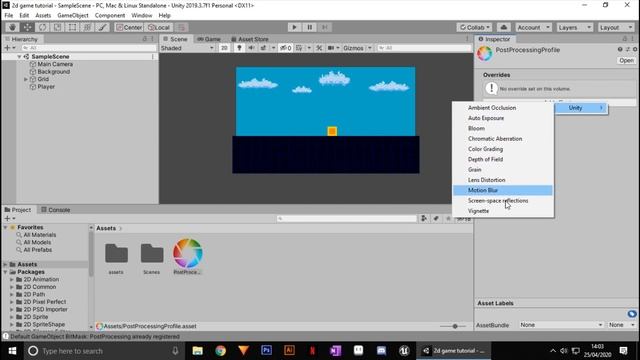640x360 pixels.
Task: Select Background in Hierarchy
Action: click(53, 71)
